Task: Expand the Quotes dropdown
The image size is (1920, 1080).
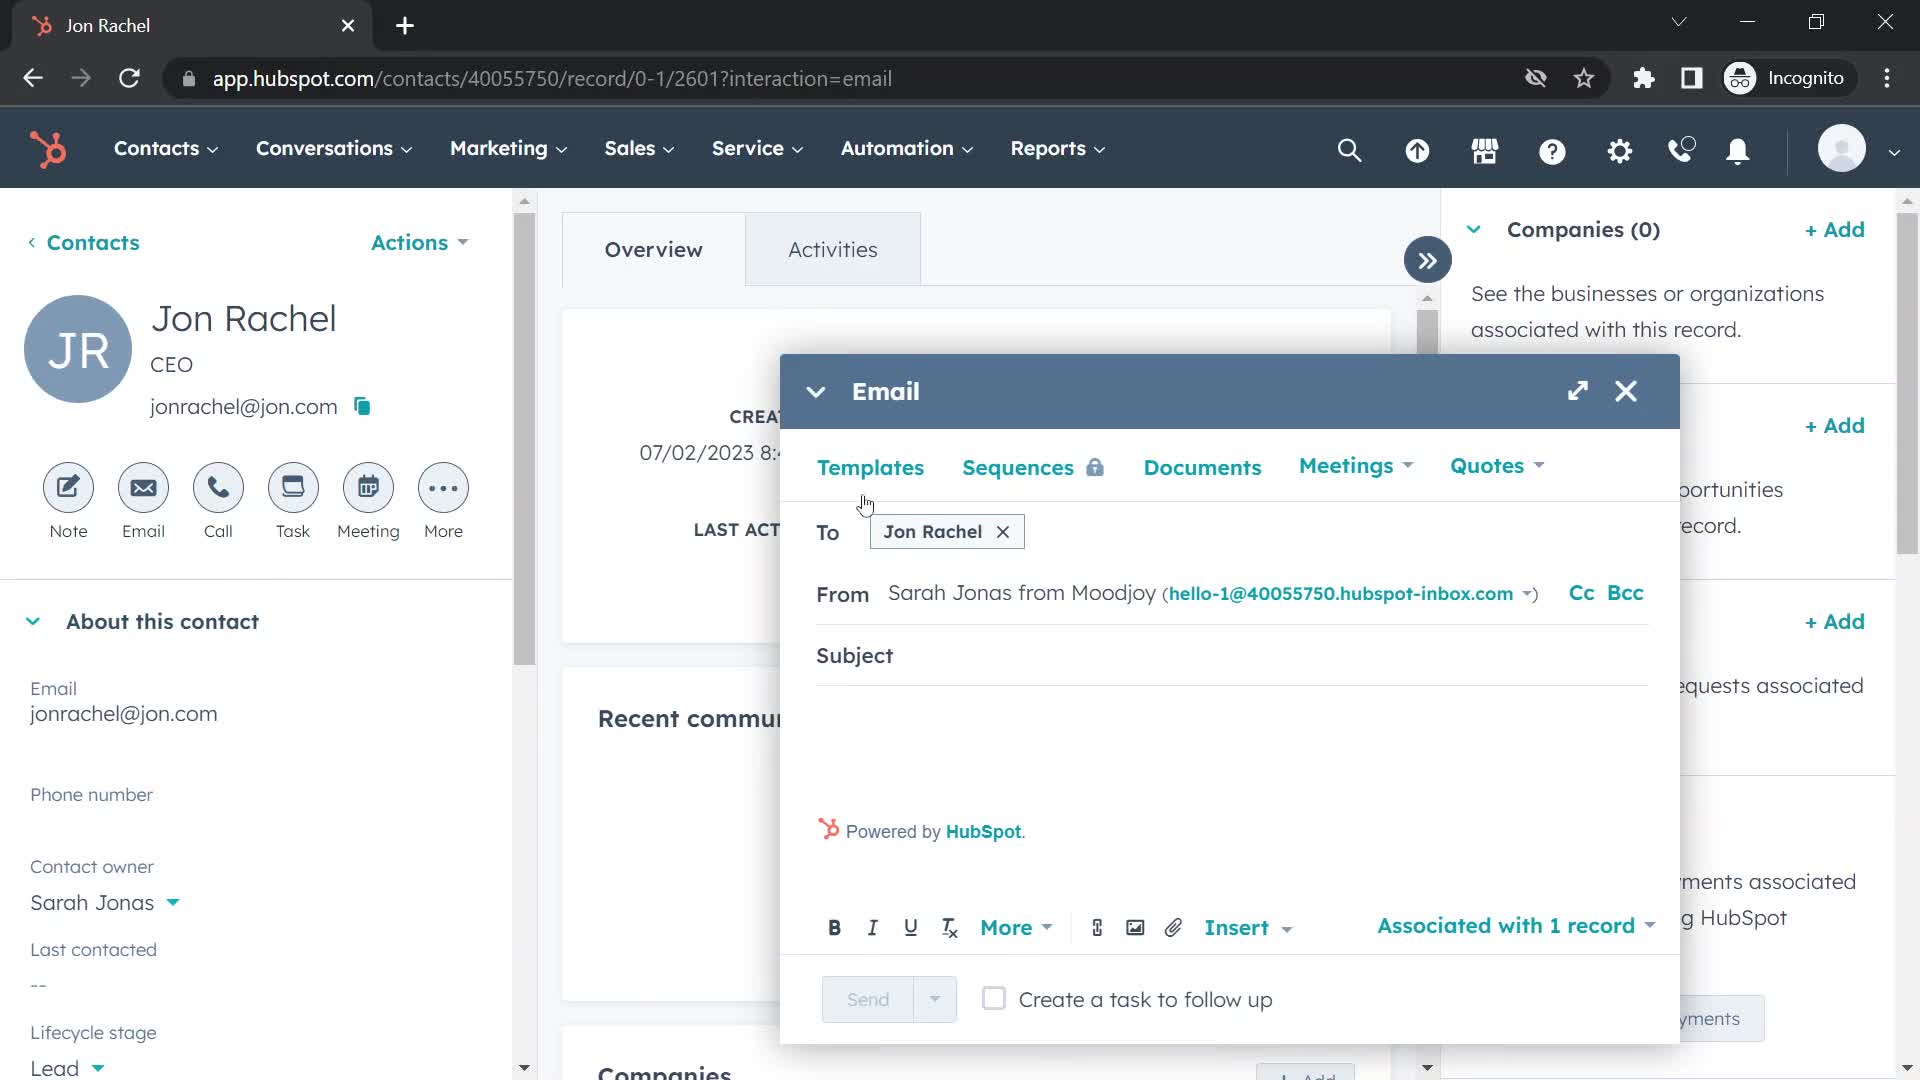Action: coord(1496,466)
